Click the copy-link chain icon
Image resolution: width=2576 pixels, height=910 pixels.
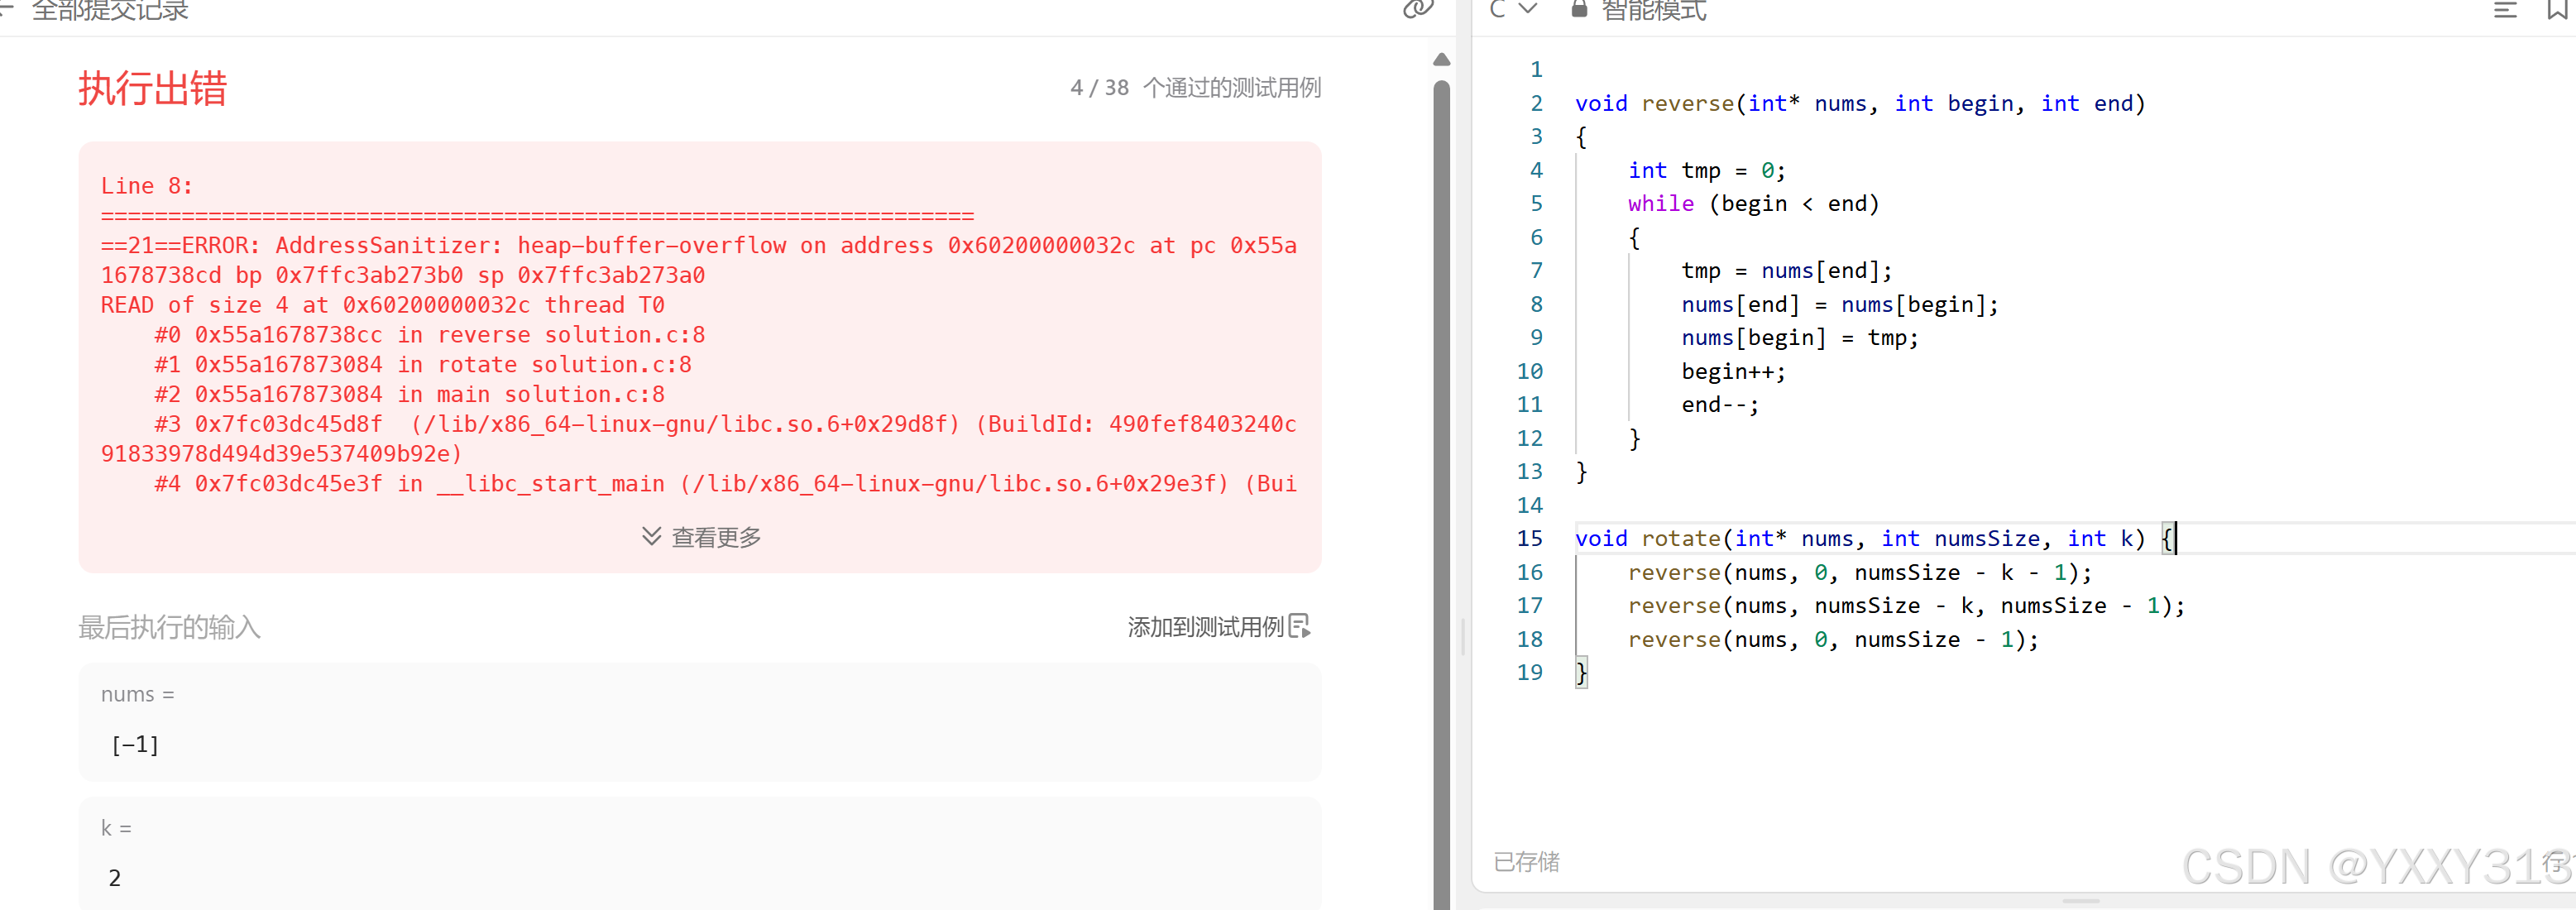(1417, 9)
